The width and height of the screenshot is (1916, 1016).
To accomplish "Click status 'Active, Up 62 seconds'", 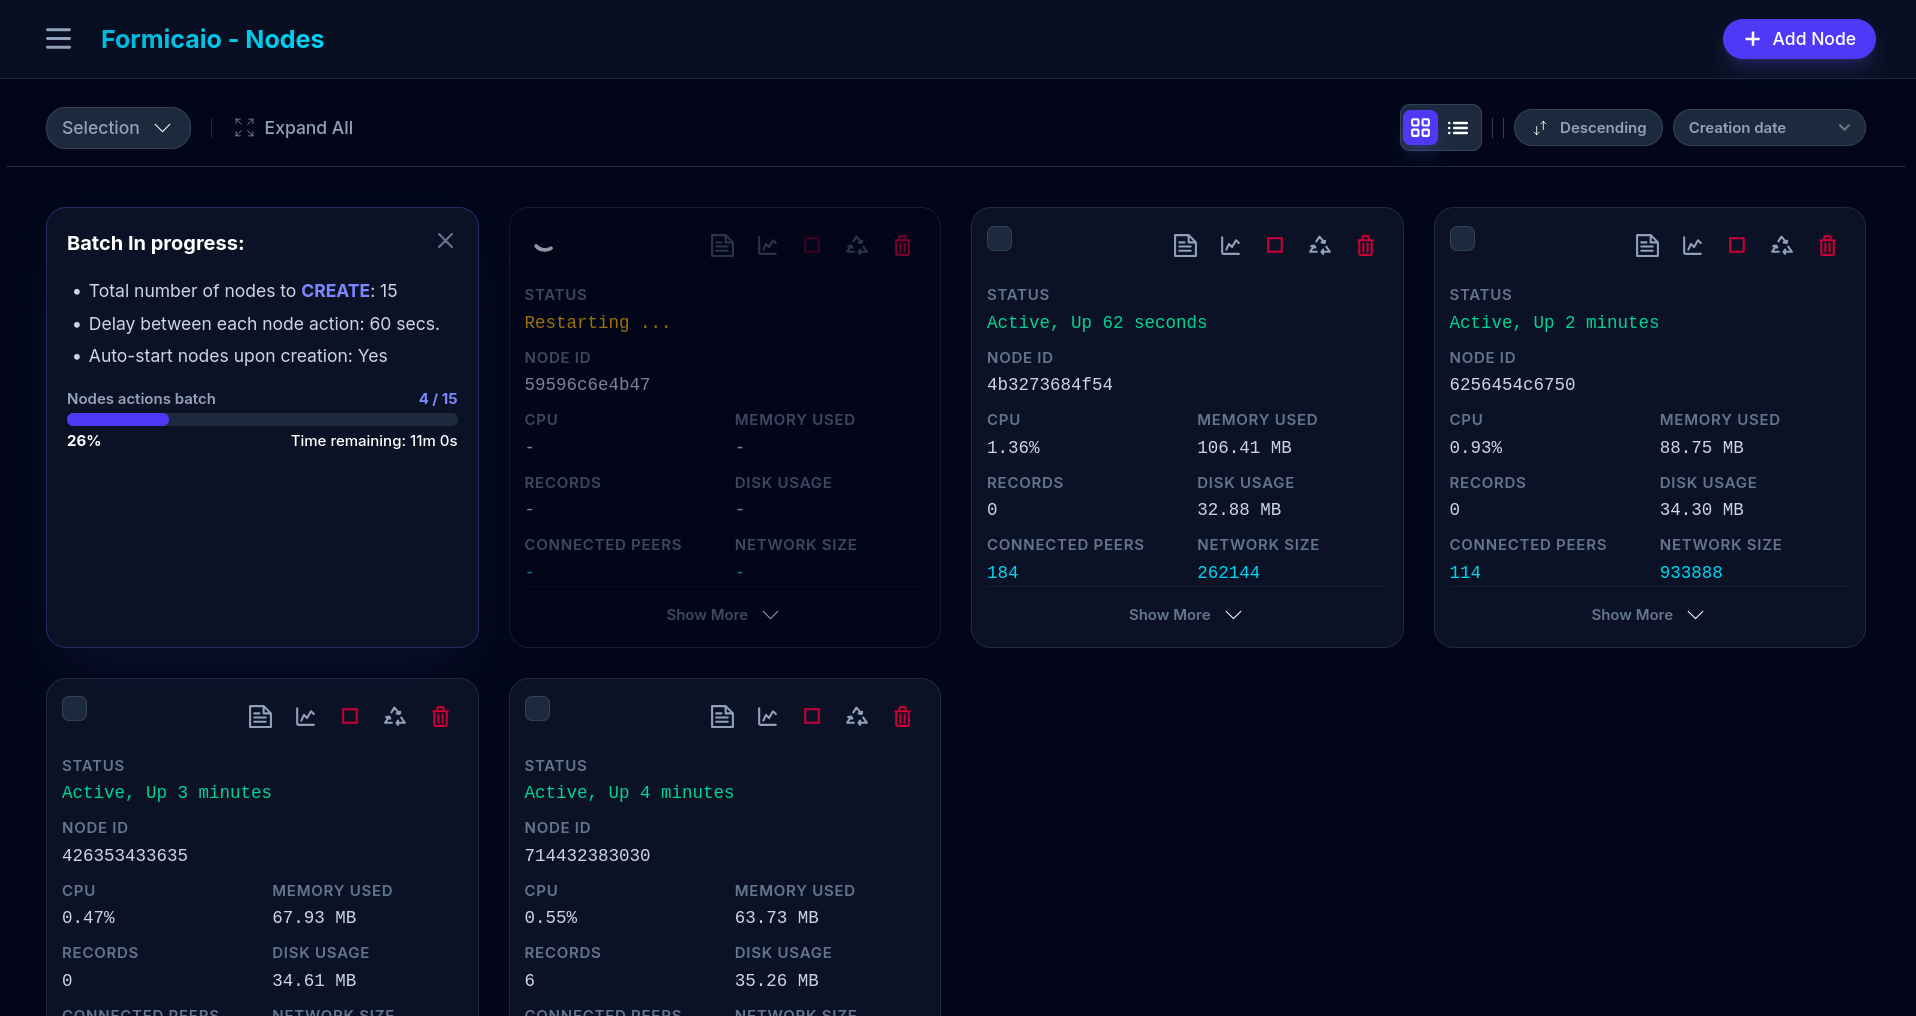I will (1097, 323).
